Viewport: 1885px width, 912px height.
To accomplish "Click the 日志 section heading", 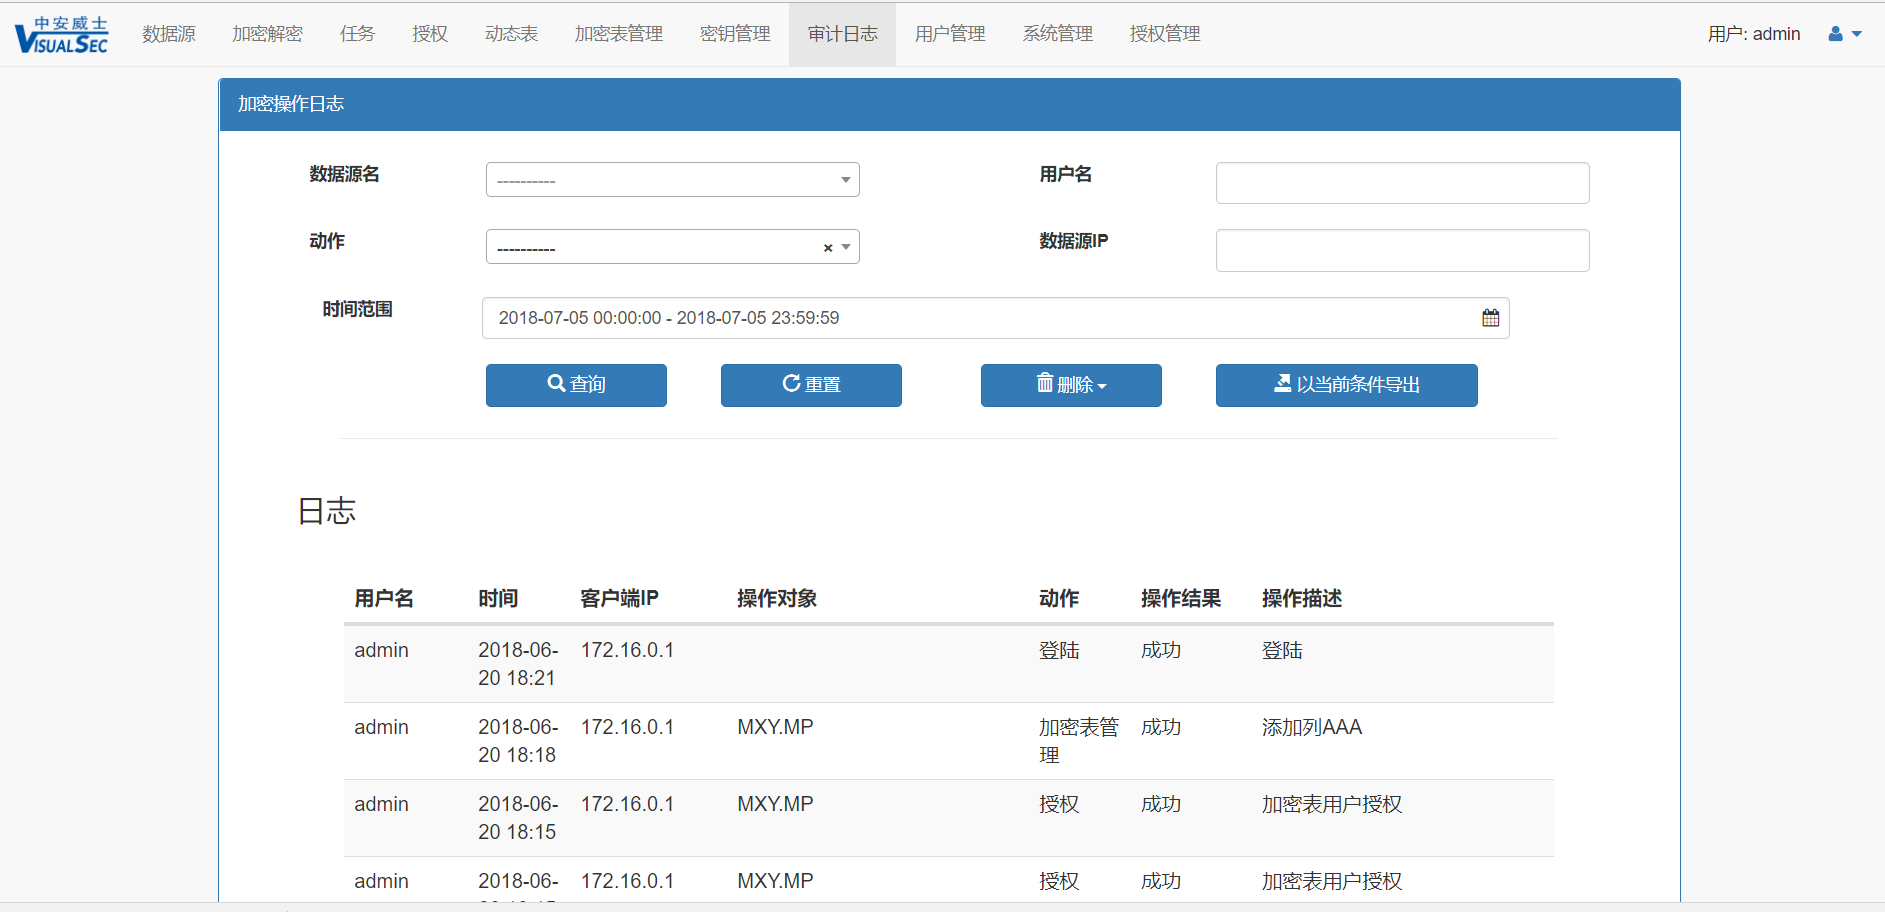I will [327, 511].
